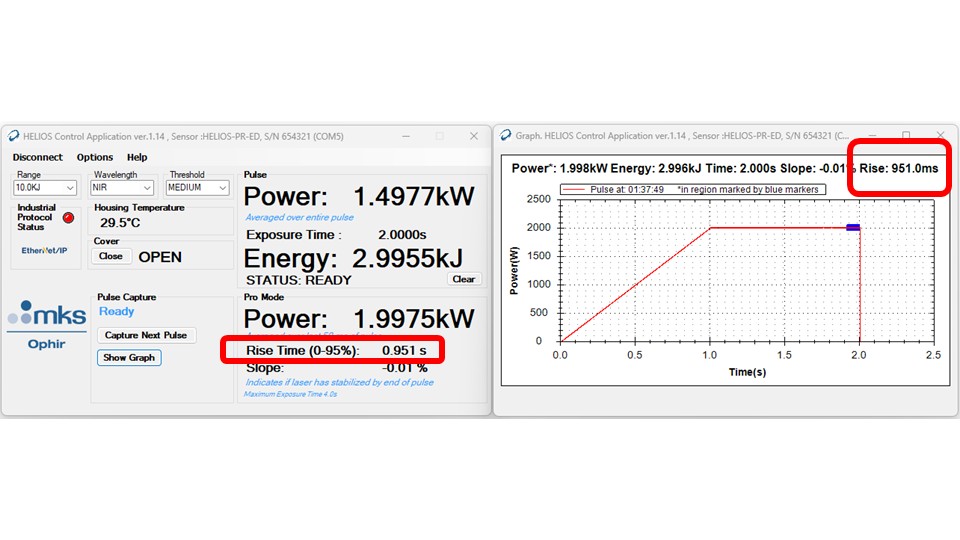
Task: Open the Help menu
Action: (x=137, y=157)
